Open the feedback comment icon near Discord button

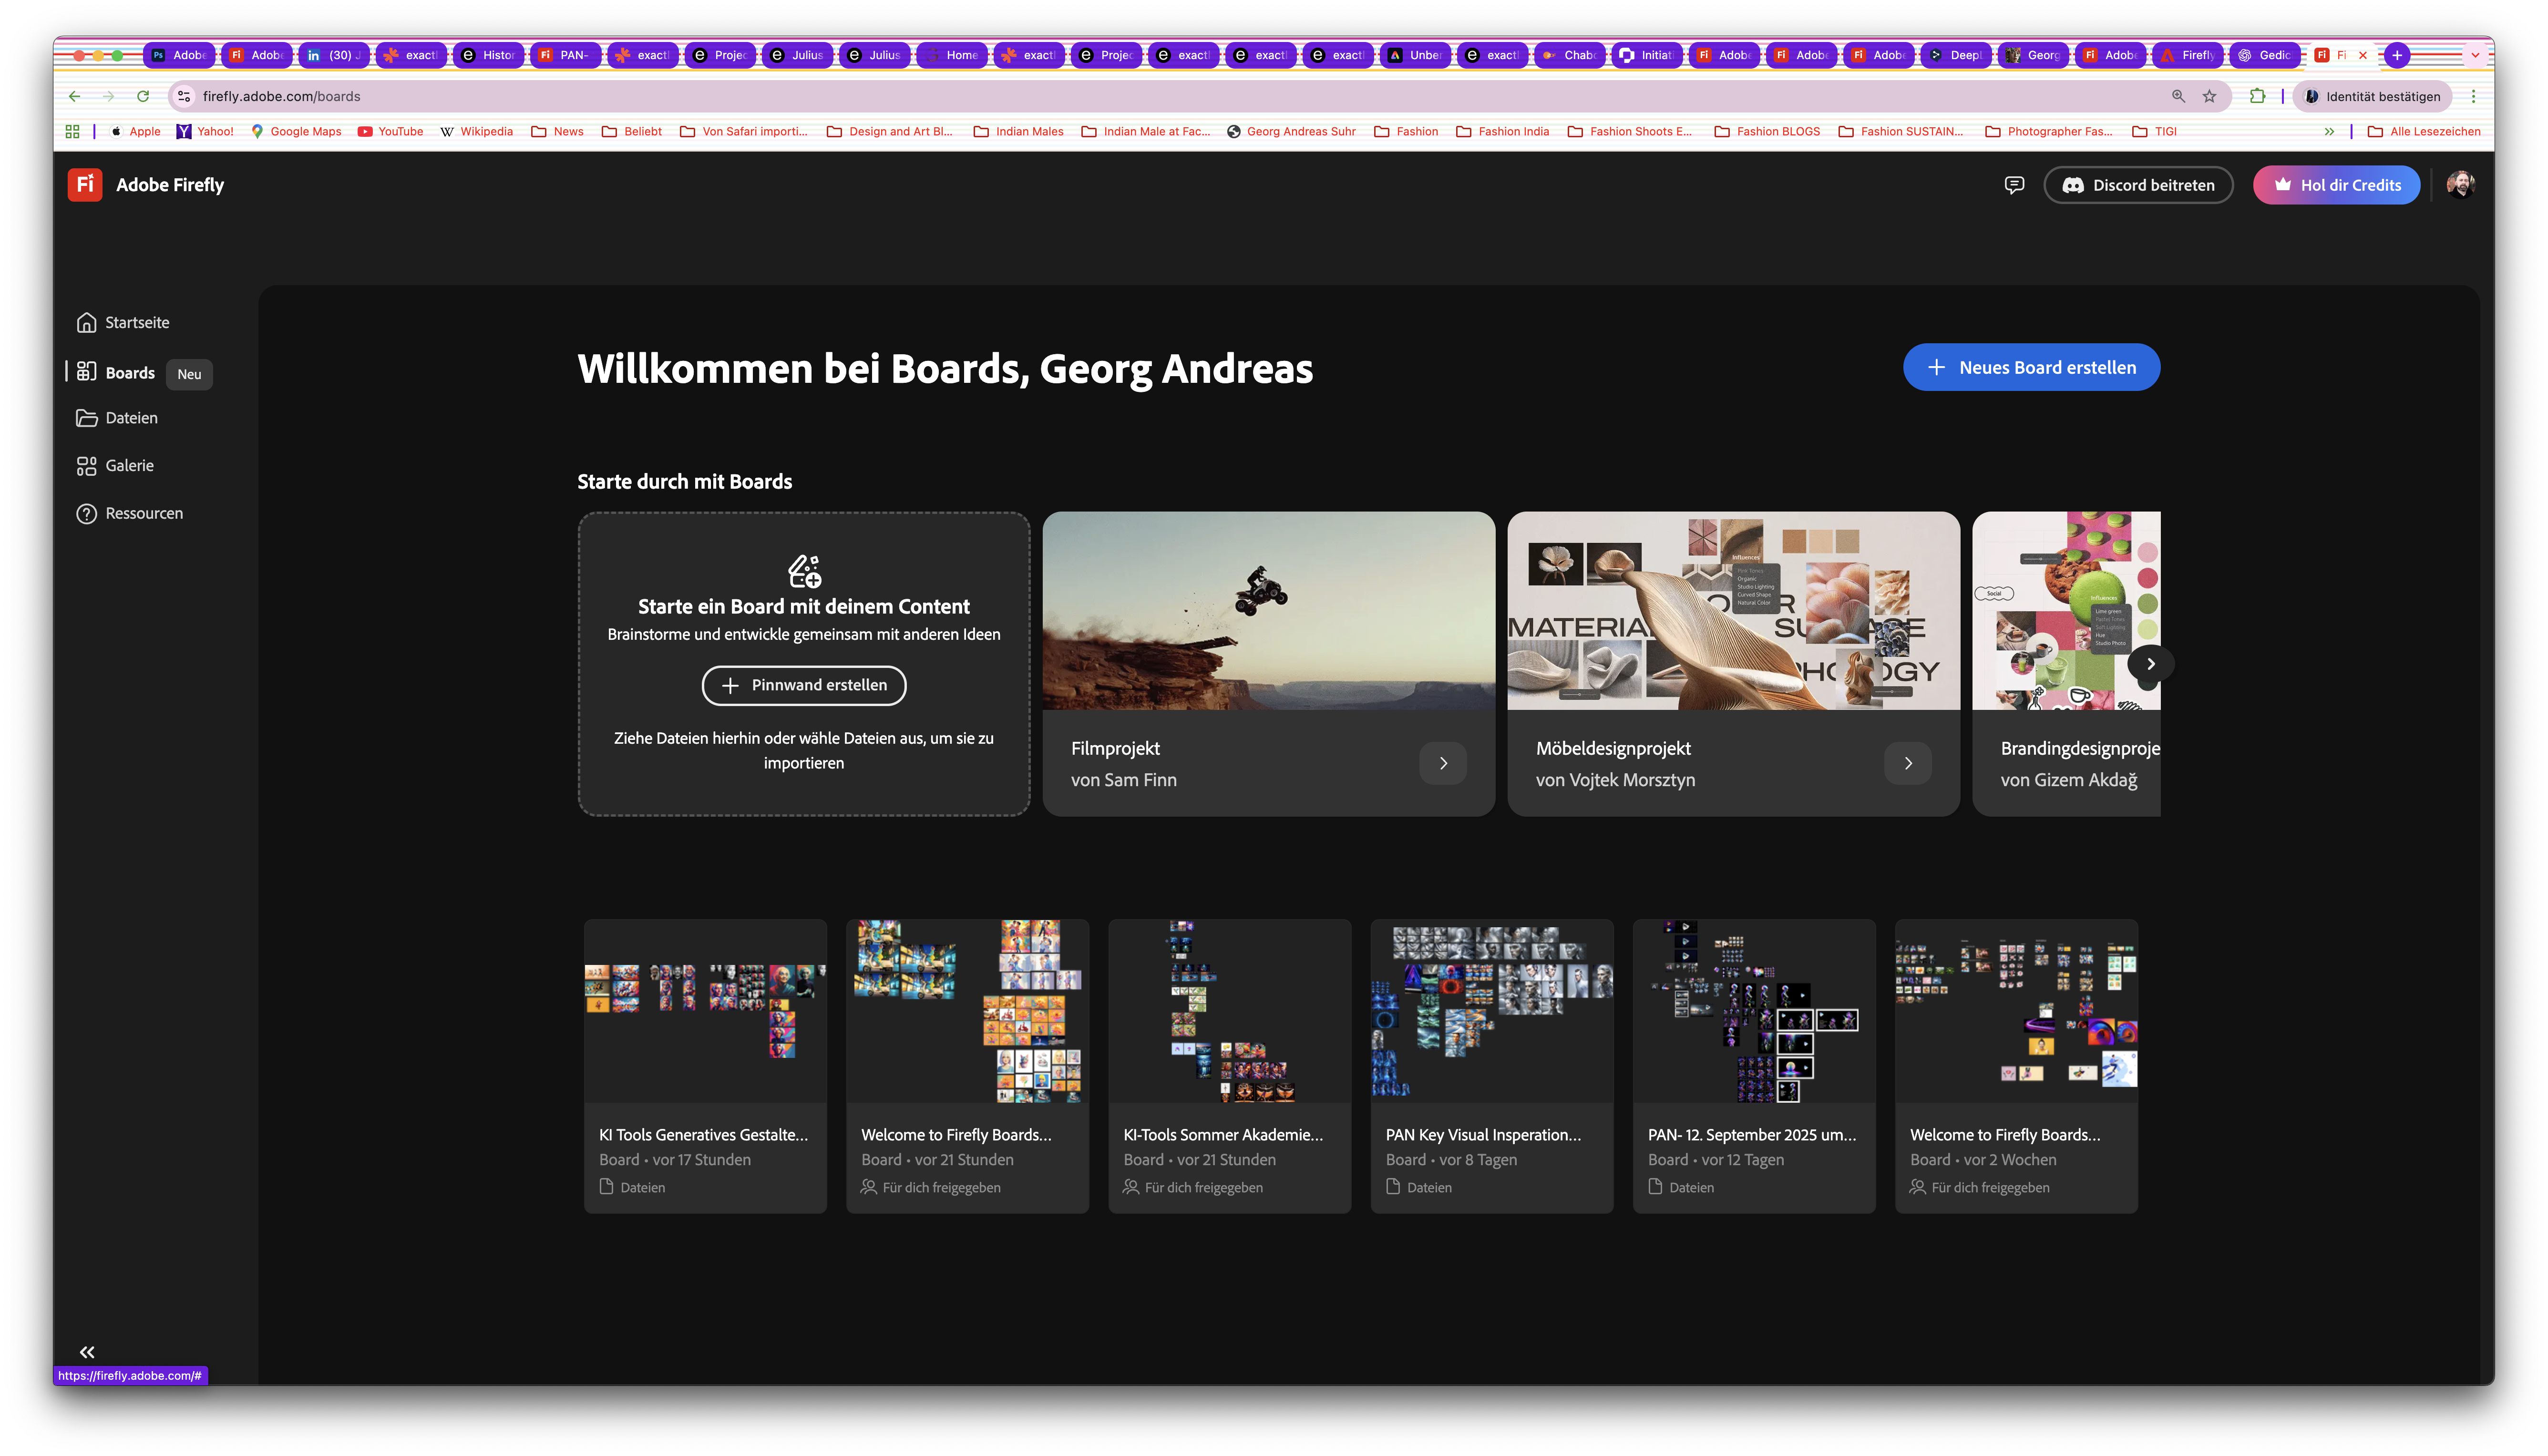point(2014,185)
